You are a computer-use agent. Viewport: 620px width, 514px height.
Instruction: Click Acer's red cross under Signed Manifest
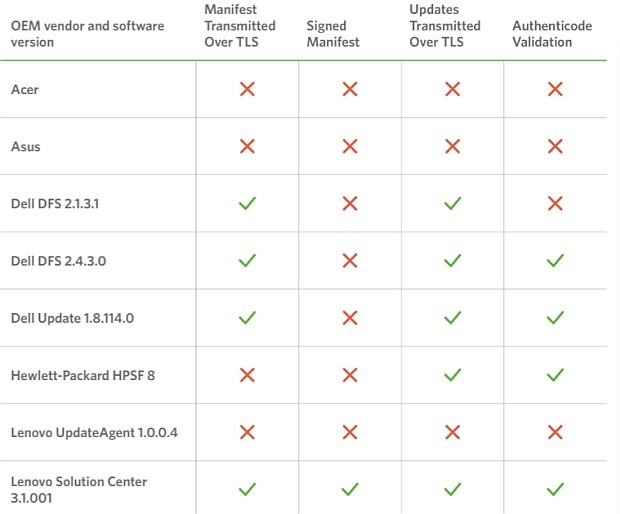350,89
